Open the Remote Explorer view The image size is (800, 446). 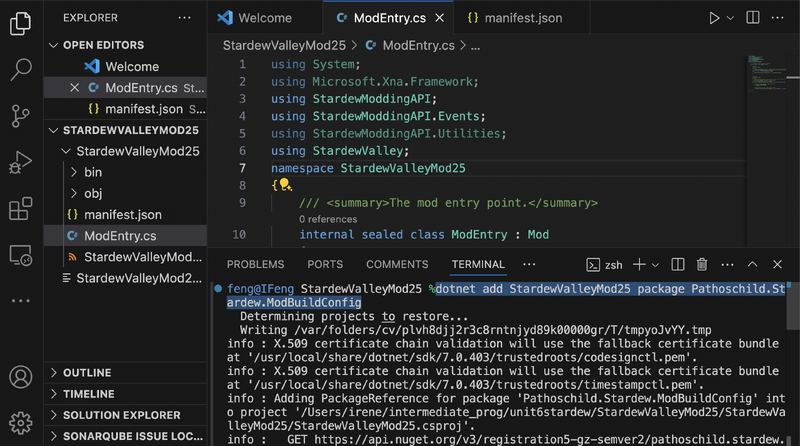[20, 255]
